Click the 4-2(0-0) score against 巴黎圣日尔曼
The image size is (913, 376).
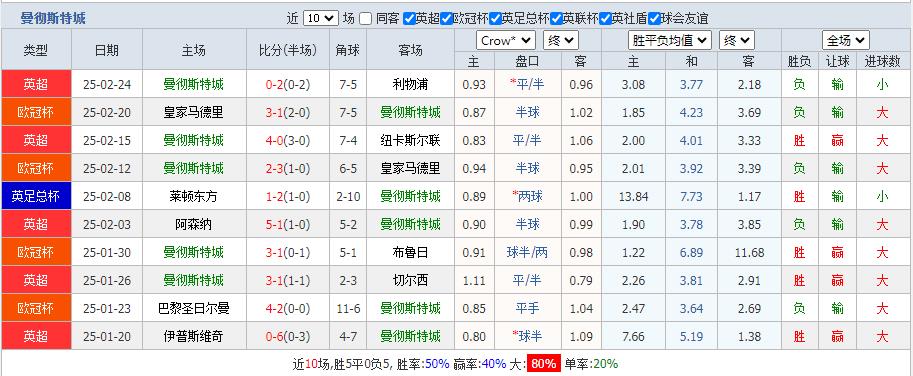coord(288,308)
